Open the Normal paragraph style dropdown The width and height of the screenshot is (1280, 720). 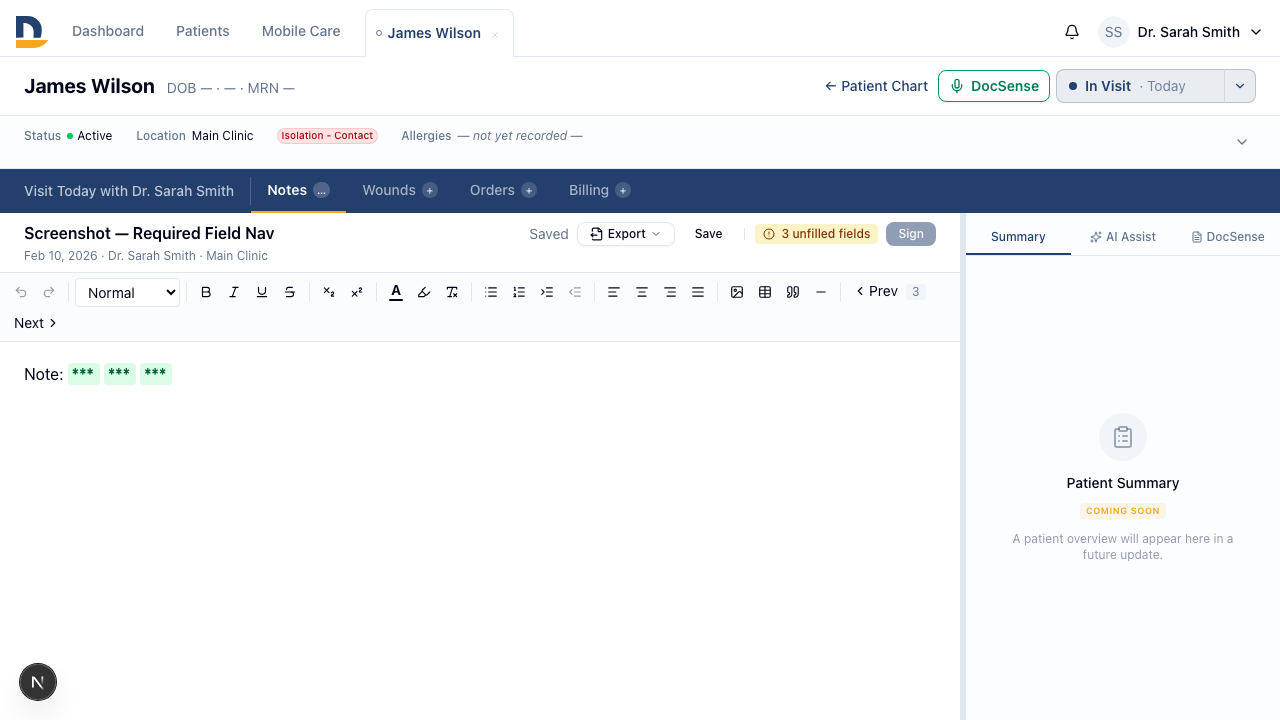point(128,292)
